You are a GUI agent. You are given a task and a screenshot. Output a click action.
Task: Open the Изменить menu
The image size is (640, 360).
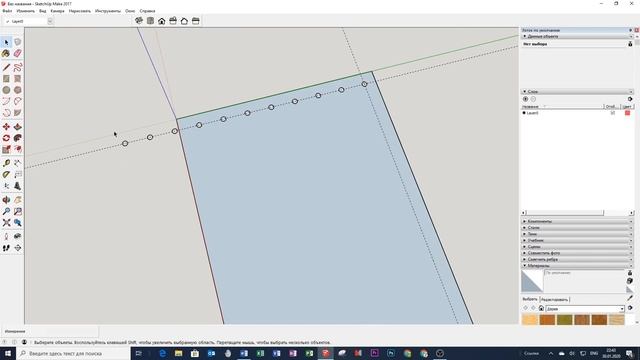point(26,11)
